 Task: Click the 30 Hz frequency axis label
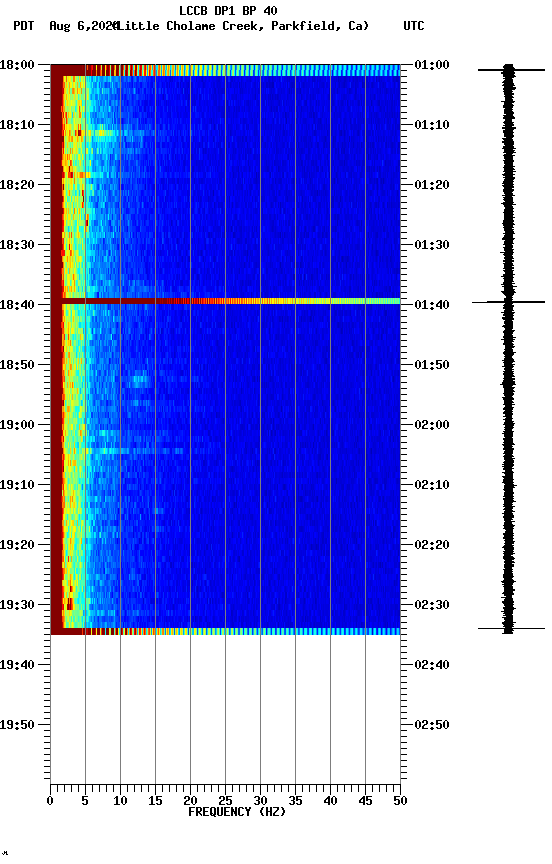(261, 801)
